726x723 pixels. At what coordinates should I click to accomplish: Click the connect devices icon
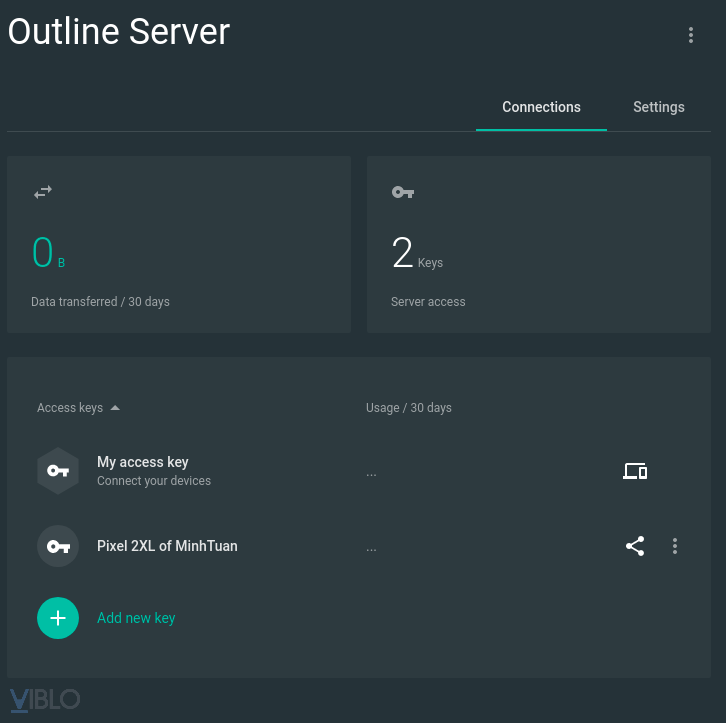click(635, 471)
